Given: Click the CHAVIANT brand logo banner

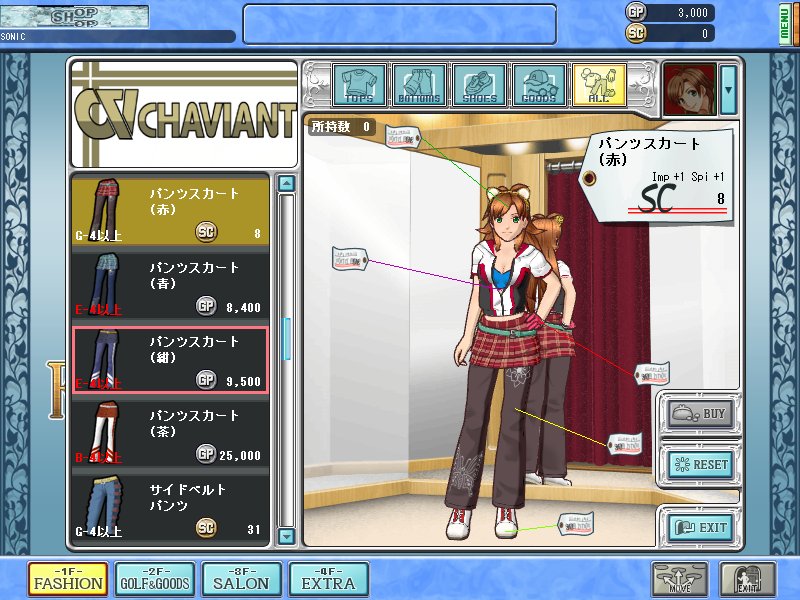Looking at the screenshot, I should tap(184, 114).
